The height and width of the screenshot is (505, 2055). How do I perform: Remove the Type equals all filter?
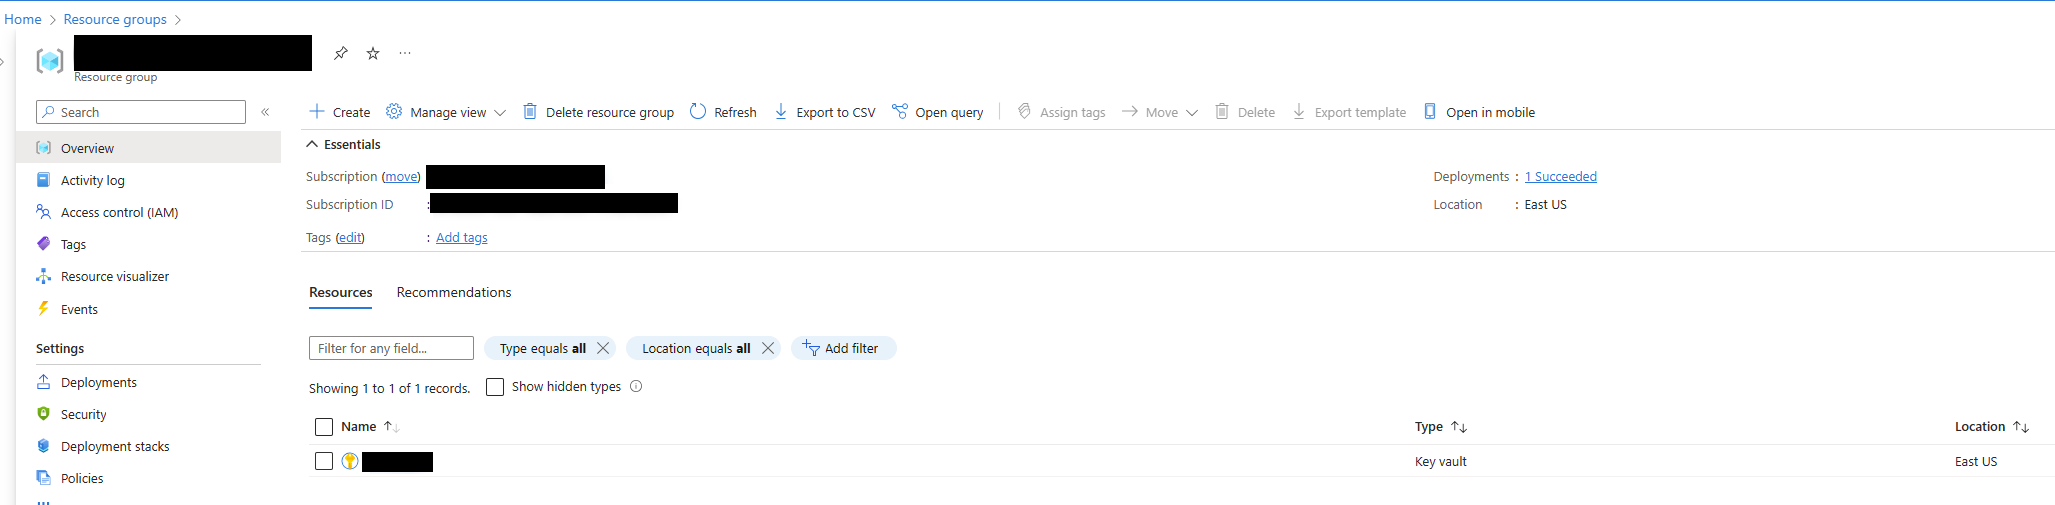pos(603,348)
